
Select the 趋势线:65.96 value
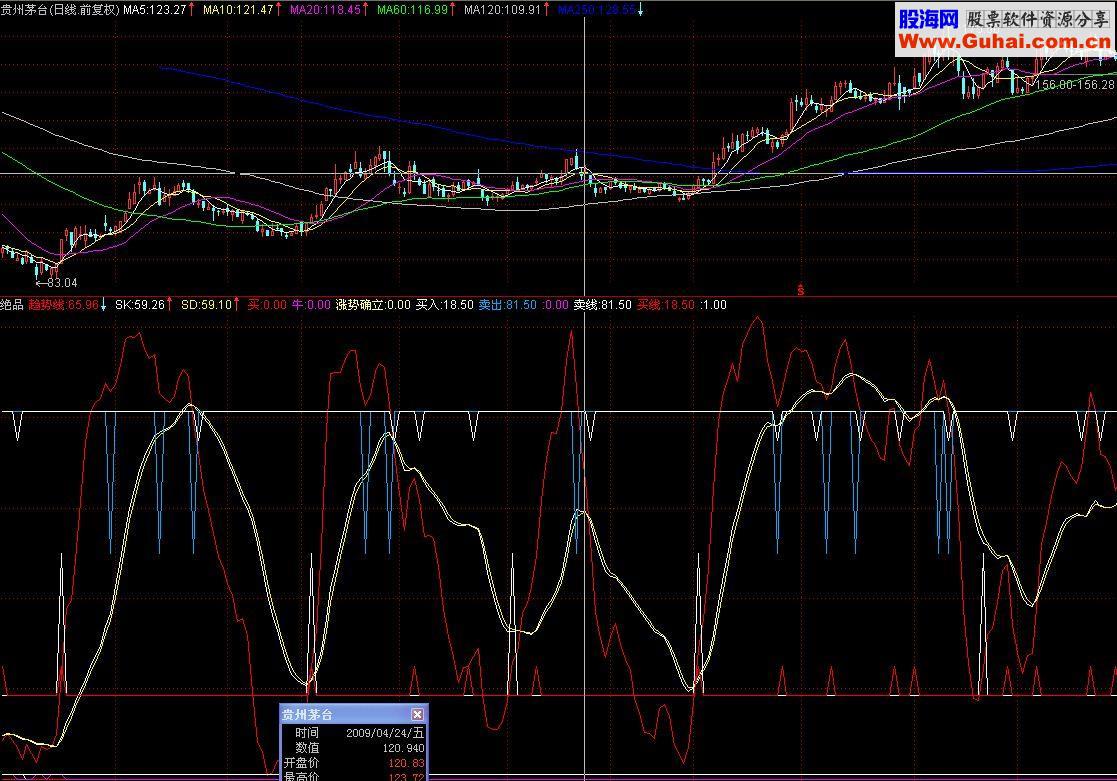(63, 304)
